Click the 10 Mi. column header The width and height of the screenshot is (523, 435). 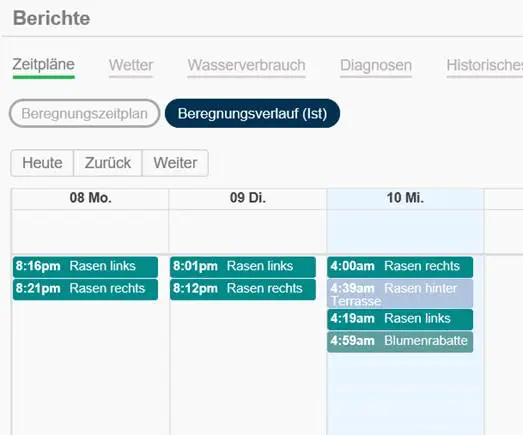click(405, 198)
